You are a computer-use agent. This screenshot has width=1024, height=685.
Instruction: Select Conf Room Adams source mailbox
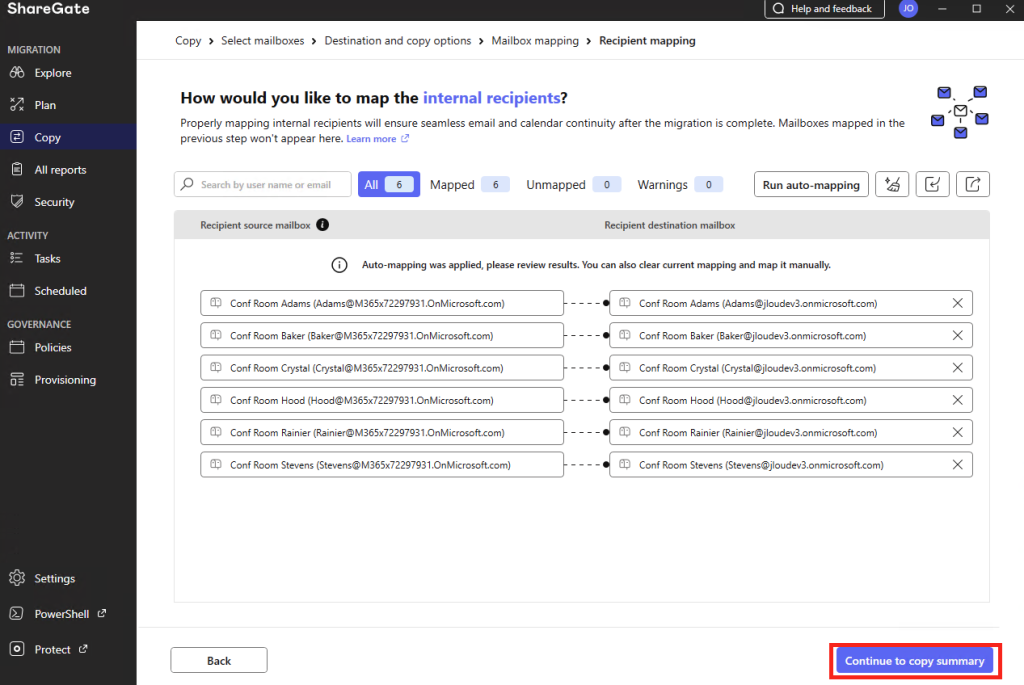coord(382,303)
